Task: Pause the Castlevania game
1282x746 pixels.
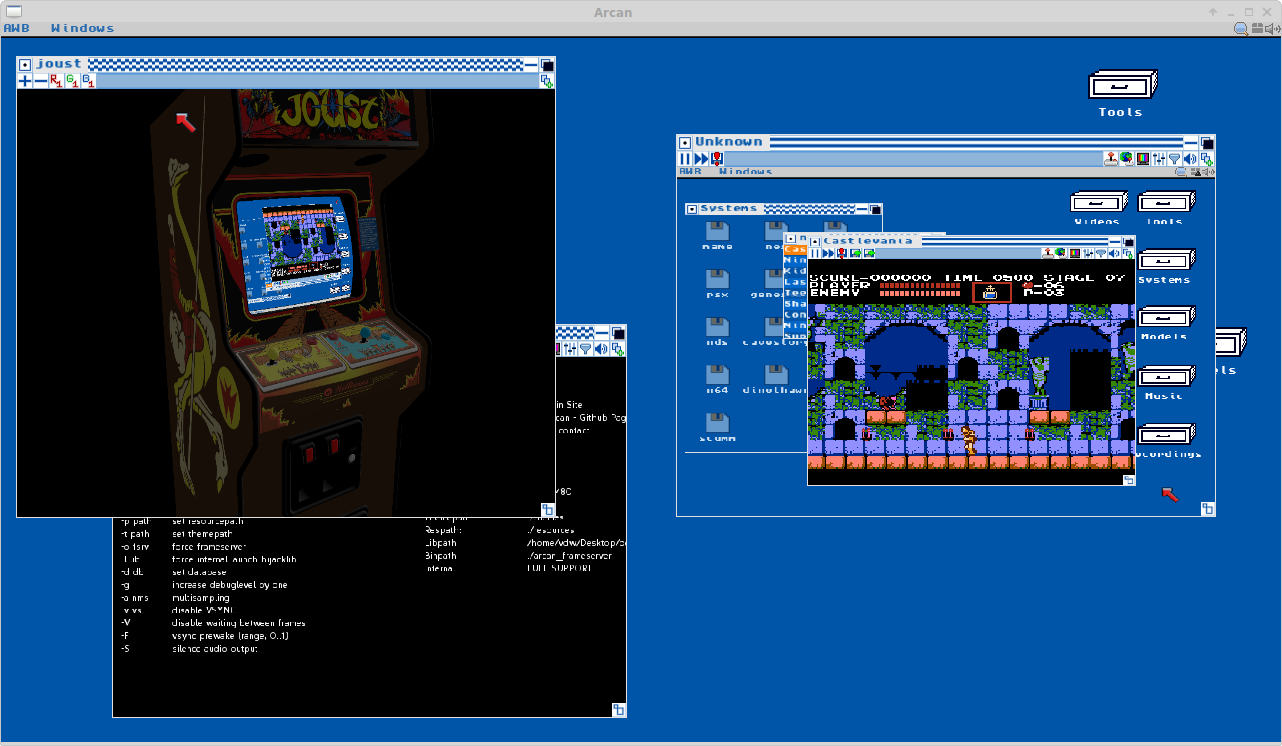Action: 814,253
